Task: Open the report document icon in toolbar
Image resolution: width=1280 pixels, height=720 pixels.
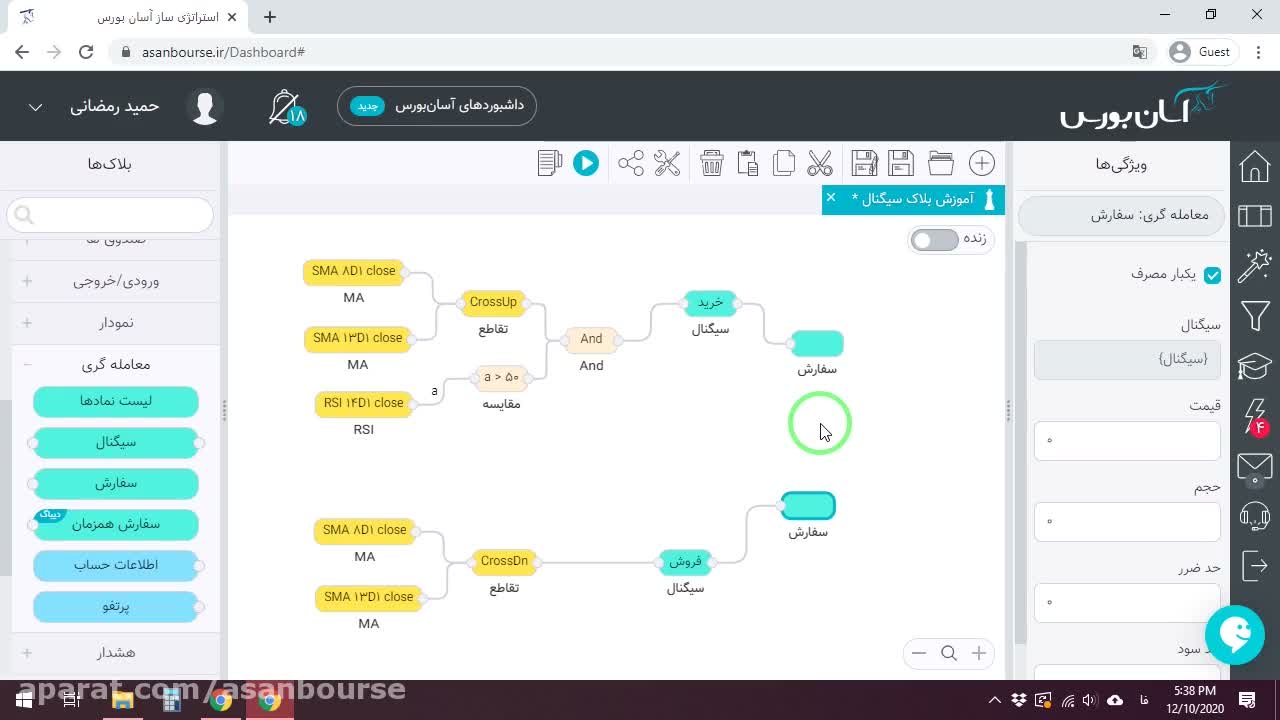Action: pos(550,163)
